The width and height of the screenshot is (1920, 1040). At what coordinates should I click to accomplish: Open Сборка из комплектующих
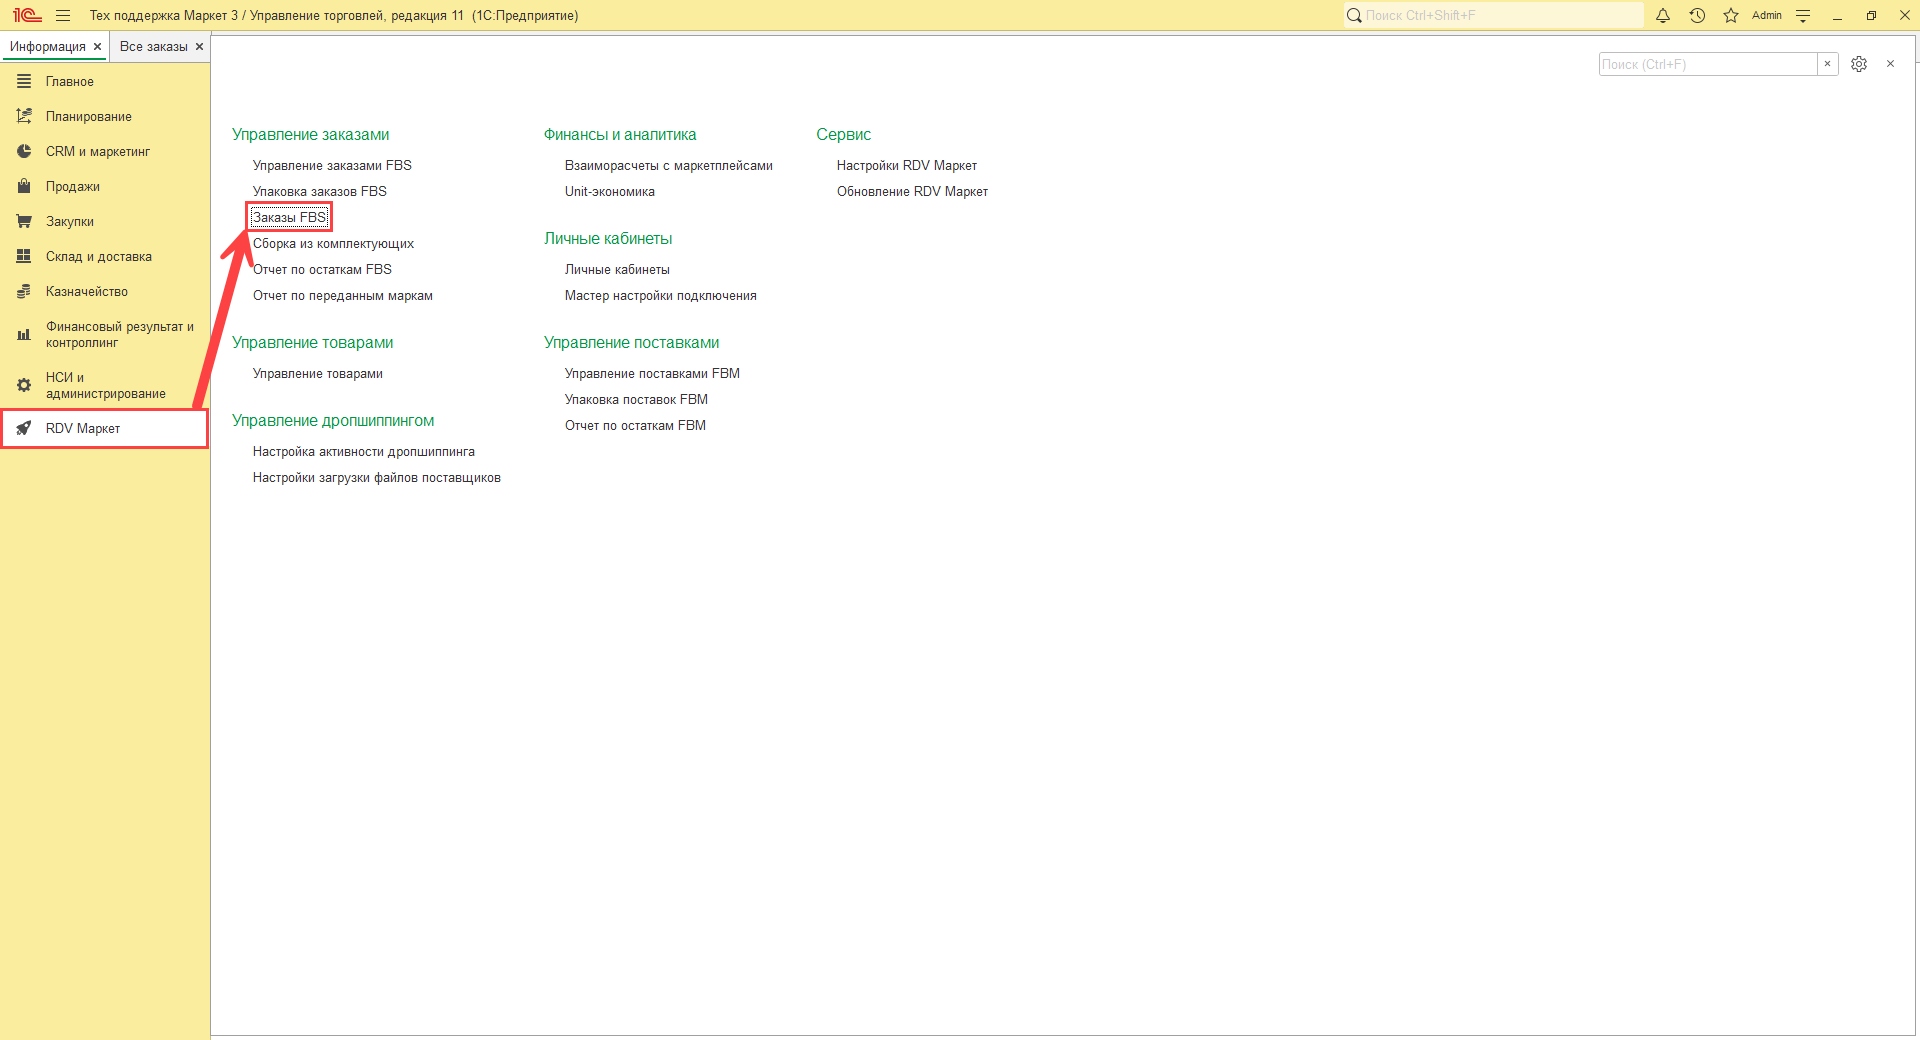tap(333, 243)
